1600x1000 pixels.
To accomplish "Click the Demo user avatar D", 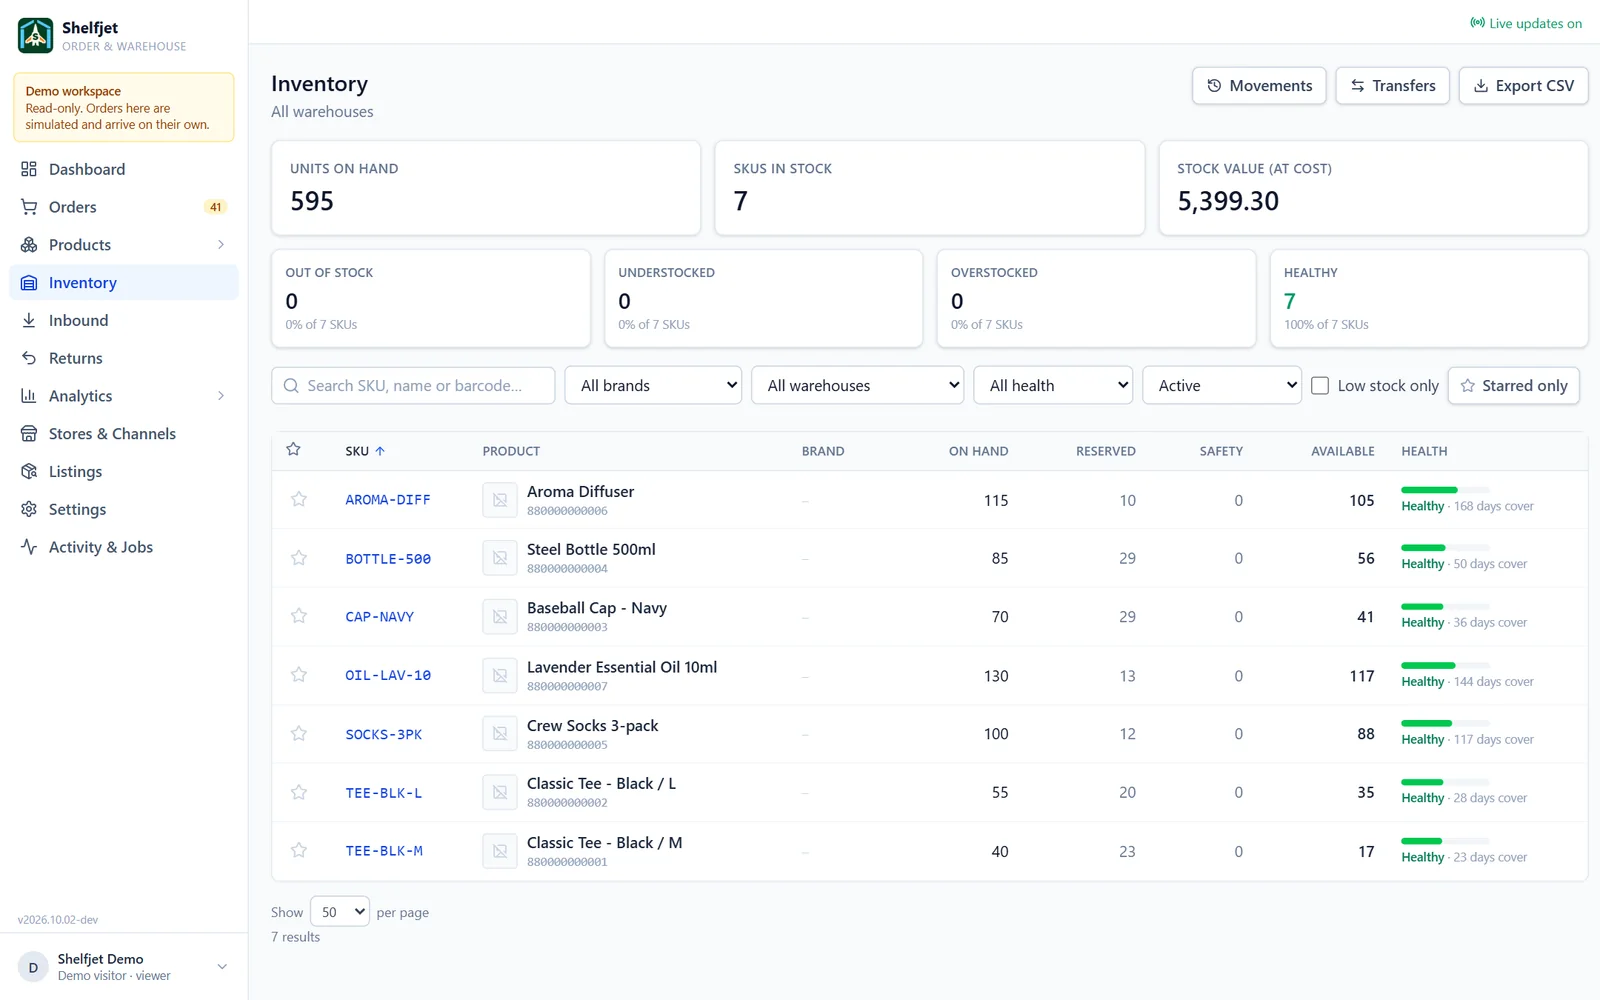I will pos(33,967).
